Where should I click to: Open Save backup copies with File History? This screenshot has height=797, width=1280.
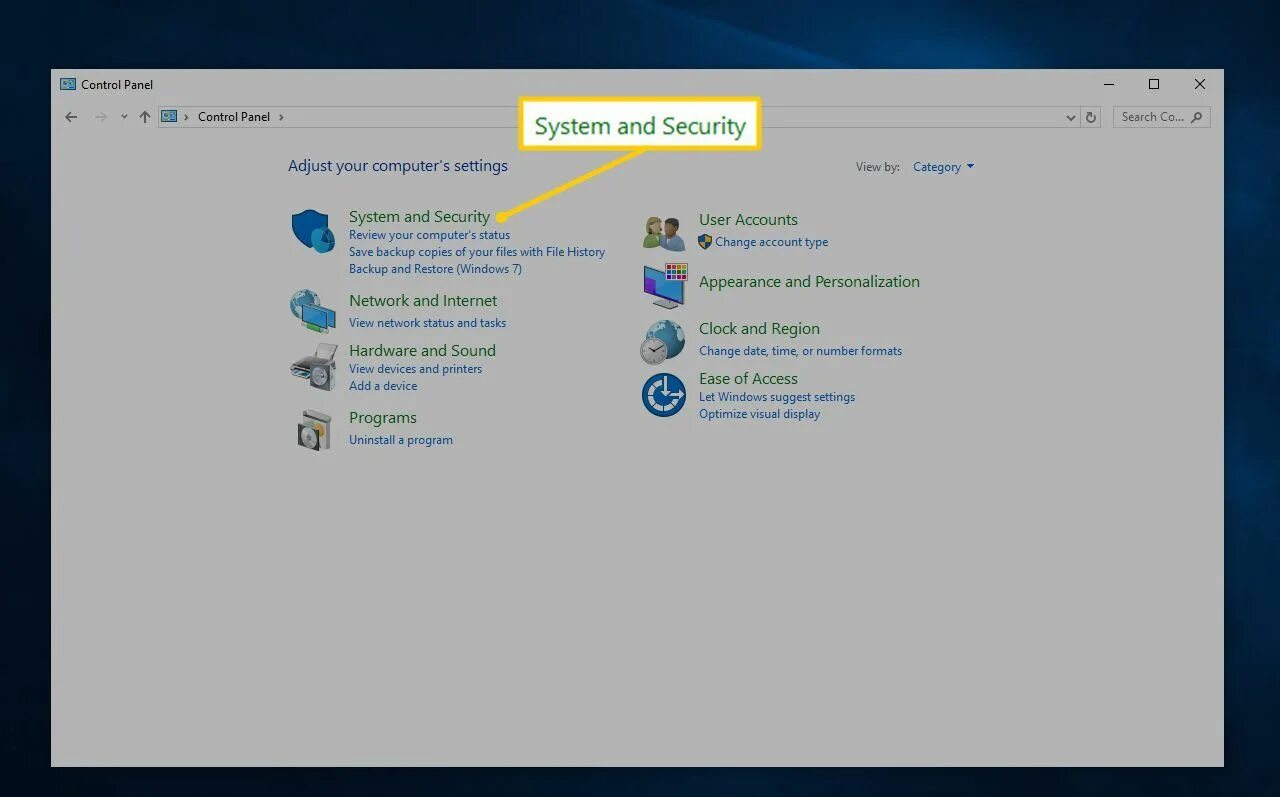pos(477,252)
